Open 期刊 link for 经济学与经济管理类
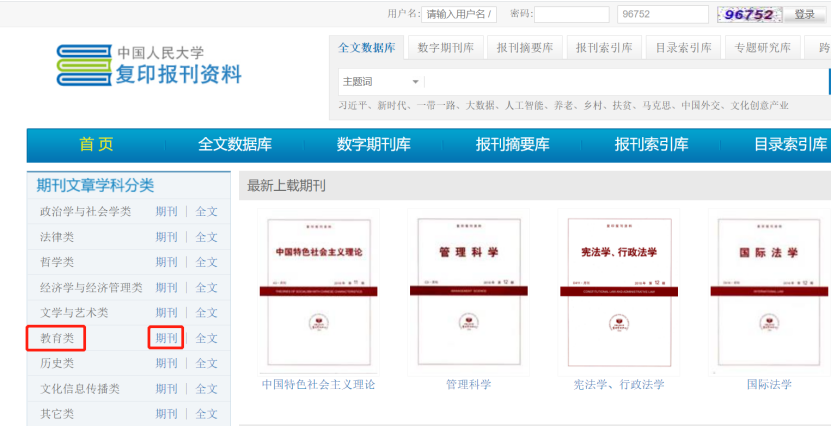 pyautogui.click(x=166, y=288)
